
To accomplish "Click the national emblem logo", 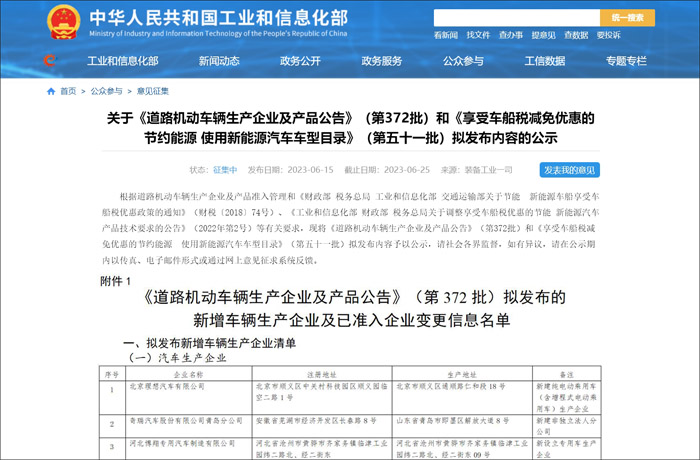I will [x=63, y=21].
